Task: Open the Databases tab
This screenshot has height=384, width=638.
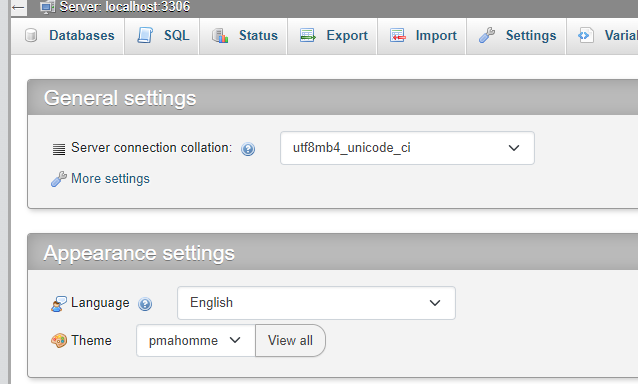Action: click(x=68, y=36)
